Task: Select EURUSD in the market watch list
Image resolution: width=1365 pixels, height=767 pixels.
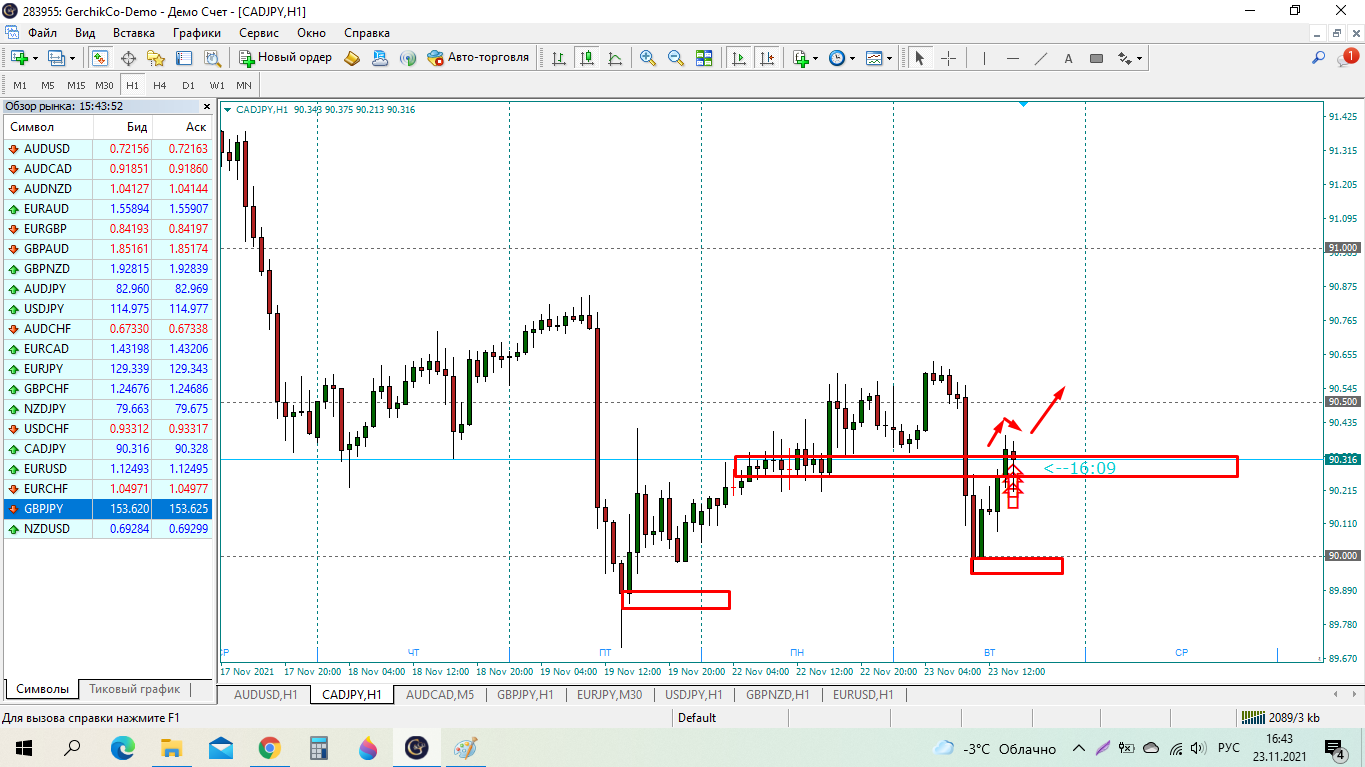Action: [46, 468]
